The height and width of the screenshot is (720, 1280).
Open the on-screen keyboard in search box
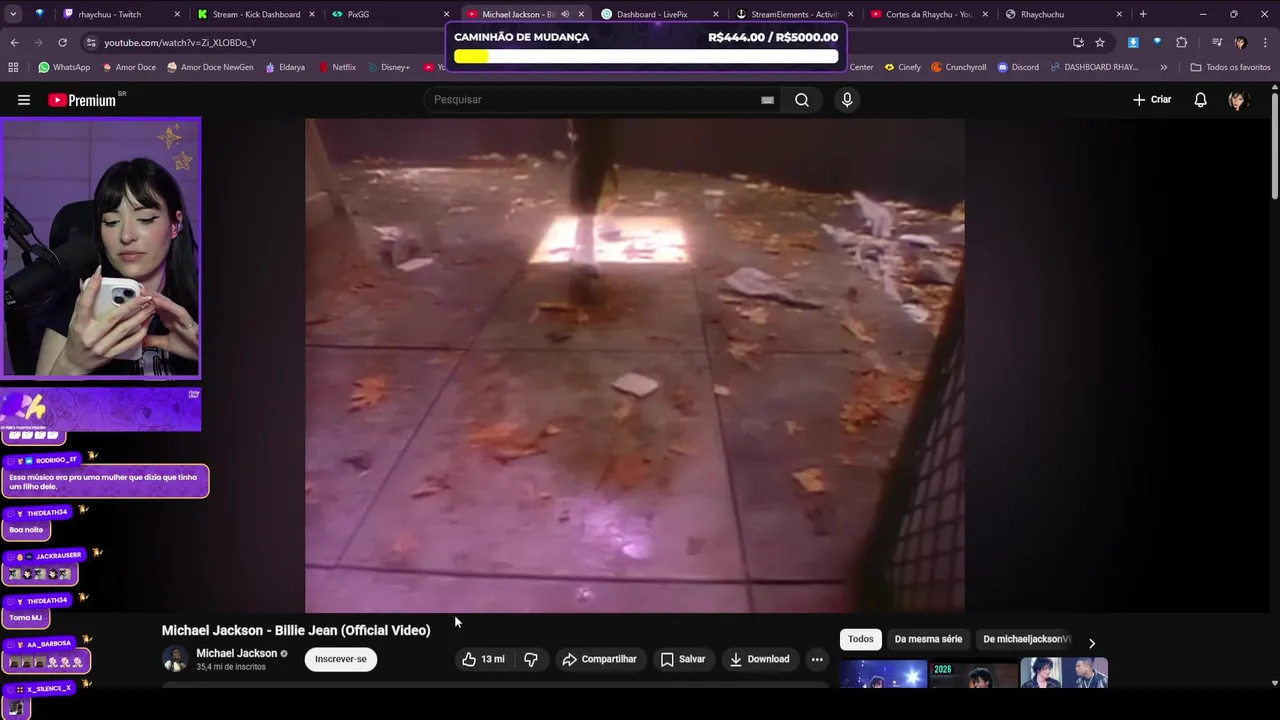pos(767,100)
